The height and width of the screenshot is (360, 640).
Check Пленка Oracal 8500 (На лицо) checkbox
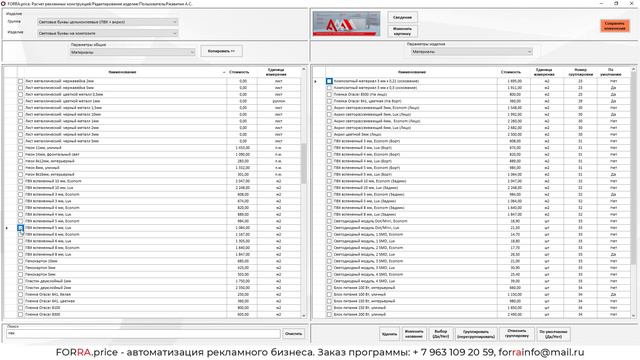click(329, 94)
